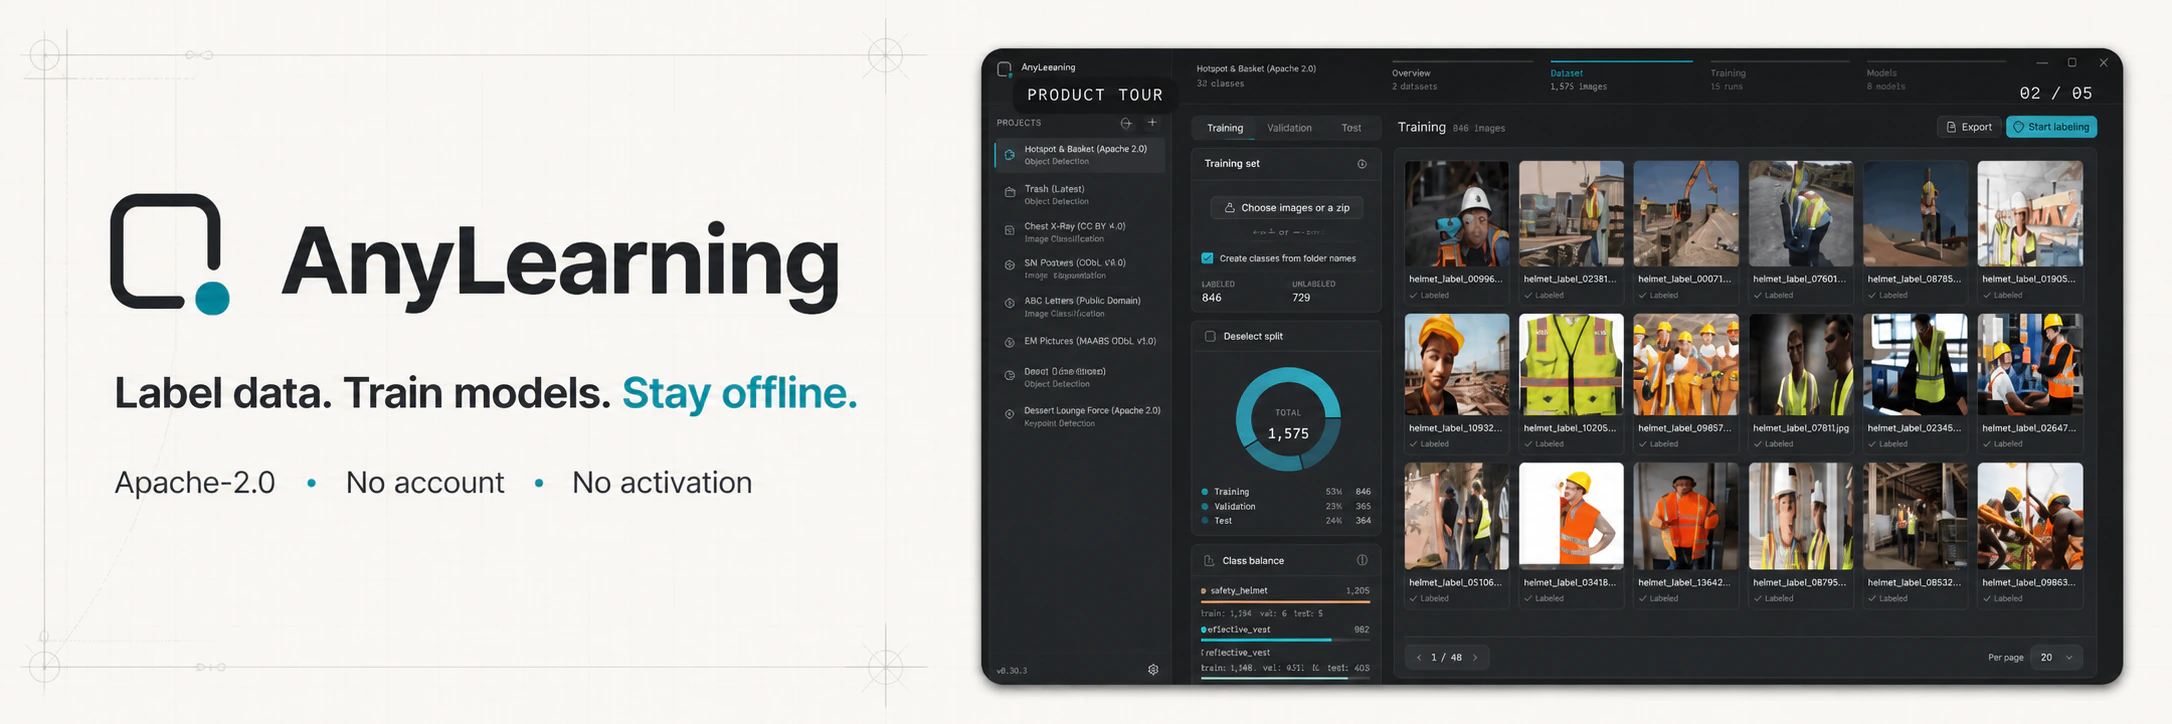Screen dimensions: 2172x724
Task: Click the total 1,575 donut chart
Action: pos(1288,420)
